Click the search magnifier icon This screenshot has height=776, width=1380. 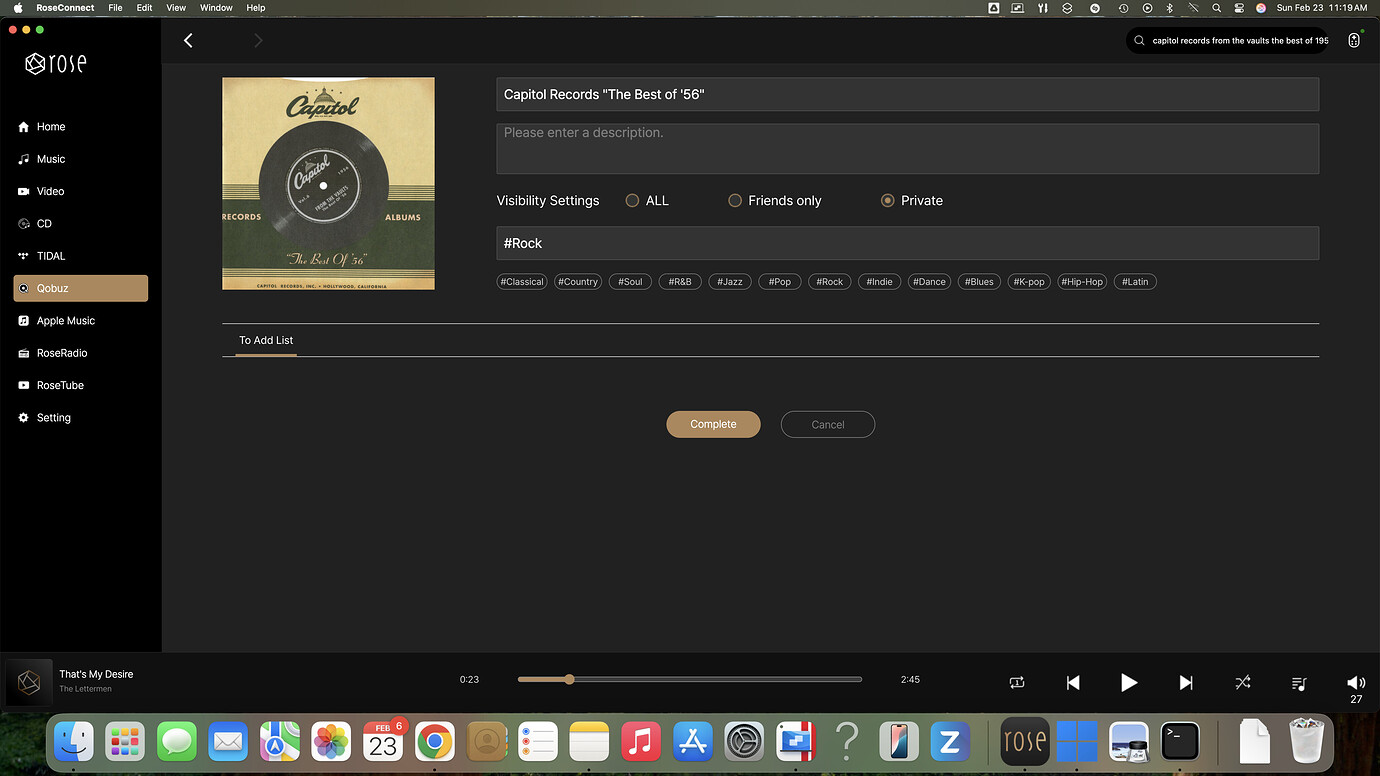coord(1139,41)
